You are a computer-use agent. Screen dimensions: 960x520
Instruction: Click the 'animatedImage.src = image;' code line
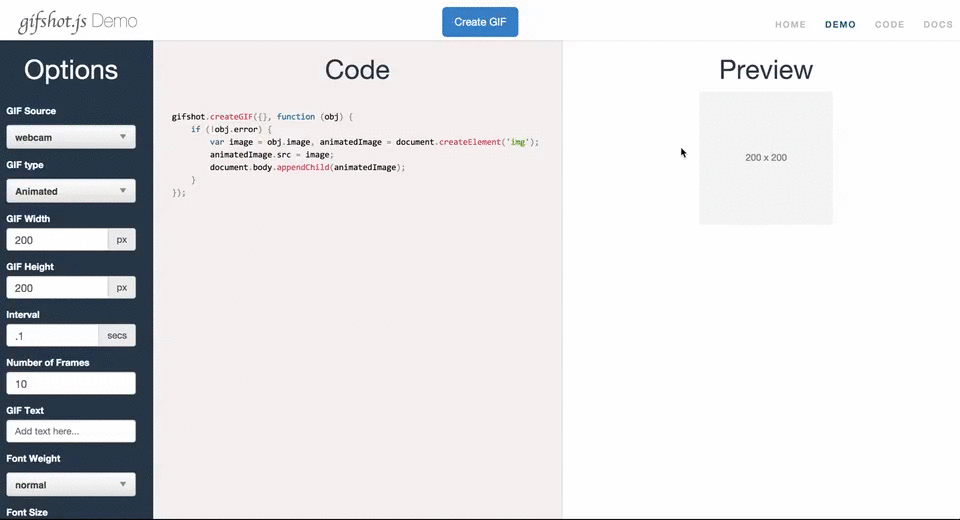272,154
